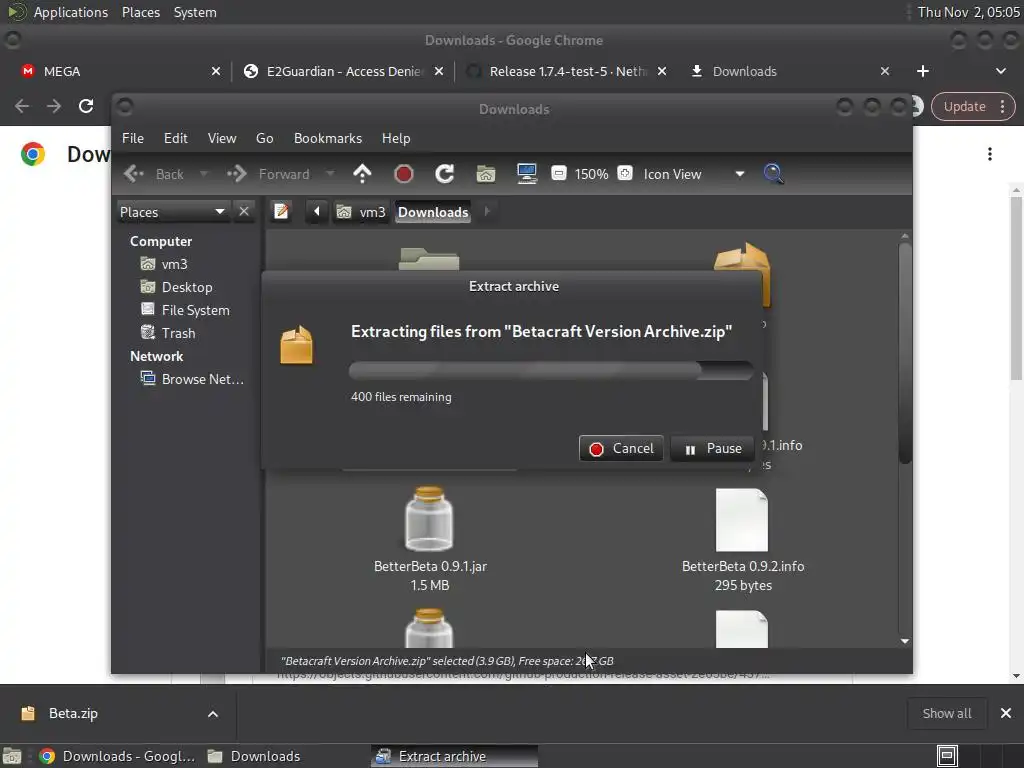The height and width of the screenshot is (768, 1024).
Task: Select the BetterBeta 0.9.2.info file
Action: (743, 539)
